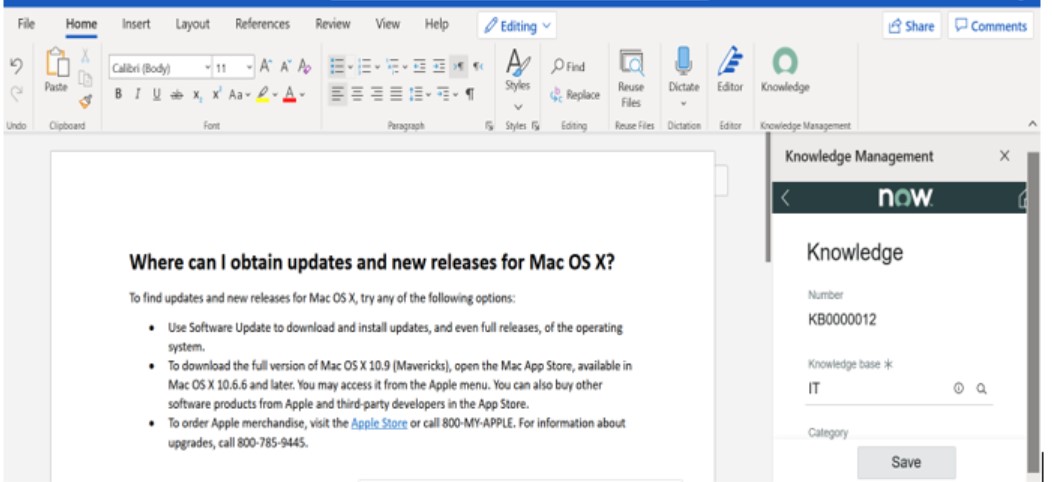Toggle underline formatting
This screenshot has height=482, width=1052.
[156, 94]
